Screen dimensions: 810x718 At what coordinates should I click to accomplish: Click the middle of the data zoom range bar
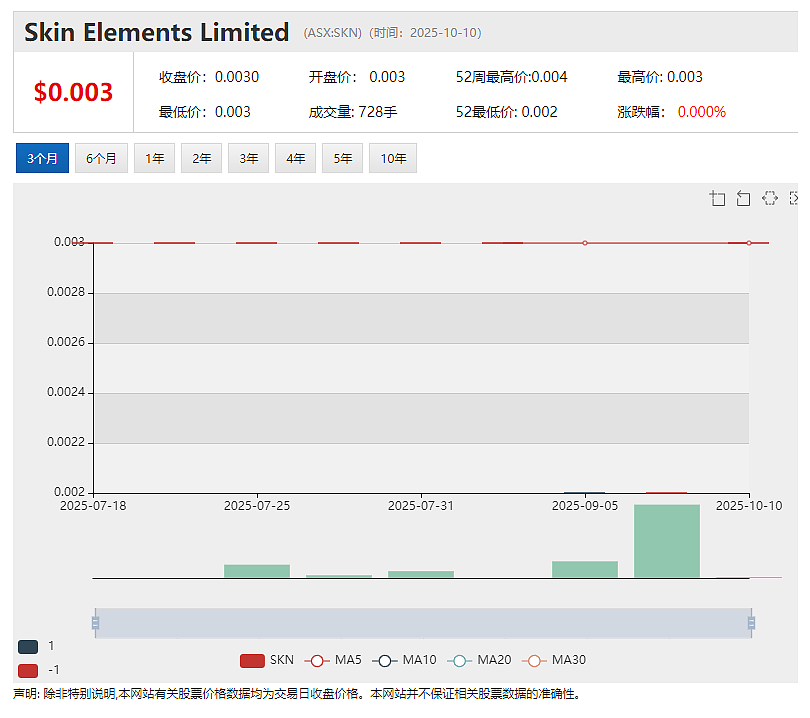[x=424, y=623]
